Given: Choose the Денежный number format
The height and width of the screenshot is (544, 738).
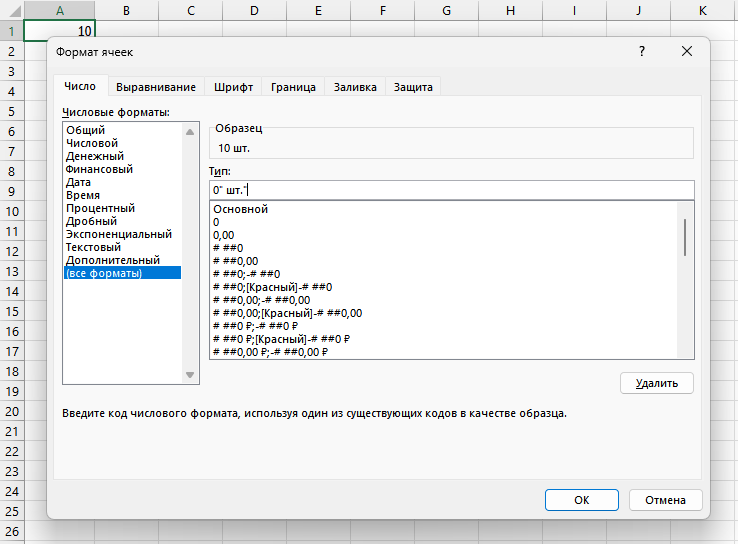Looking at the screenshot, I should tap(95, 156).
